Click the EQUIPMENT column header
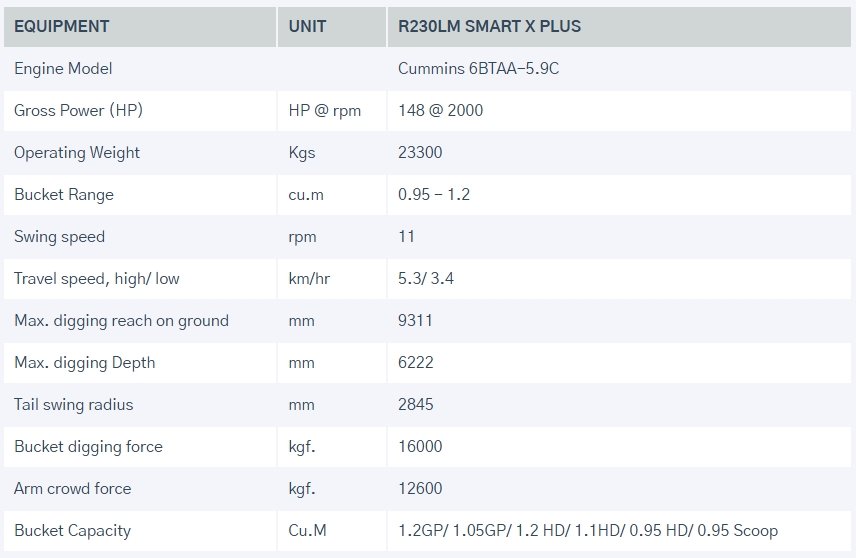856x558 pixels. (x=62, y=26)
